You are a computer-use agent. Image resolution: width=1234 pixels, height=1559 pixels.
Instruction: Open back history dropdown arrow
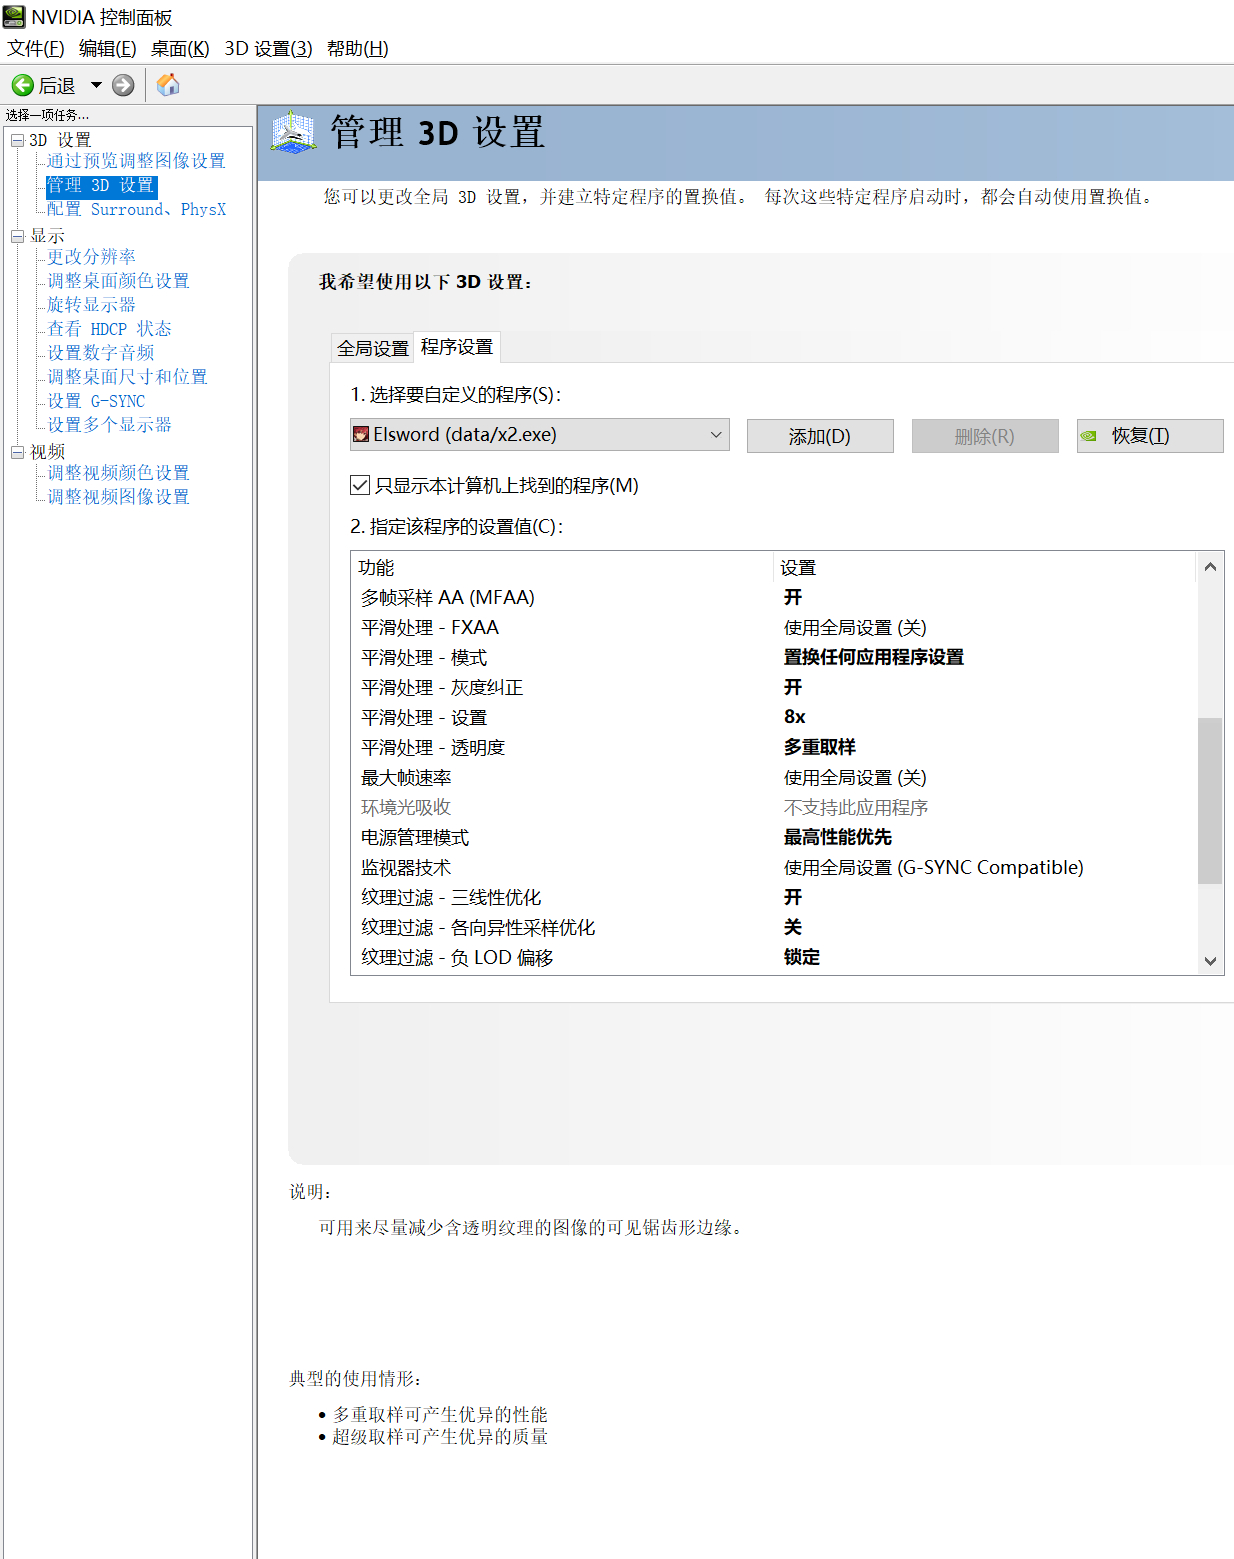point(96,85)
